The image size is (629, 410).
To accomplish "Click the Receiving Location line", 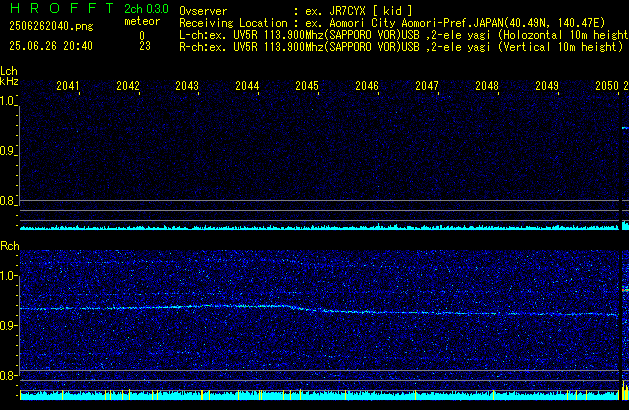I will (392, 23).
